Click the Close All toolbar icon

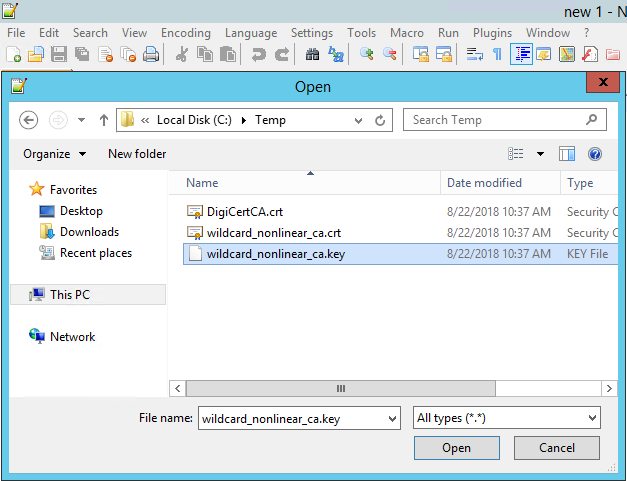click(128, 54)
